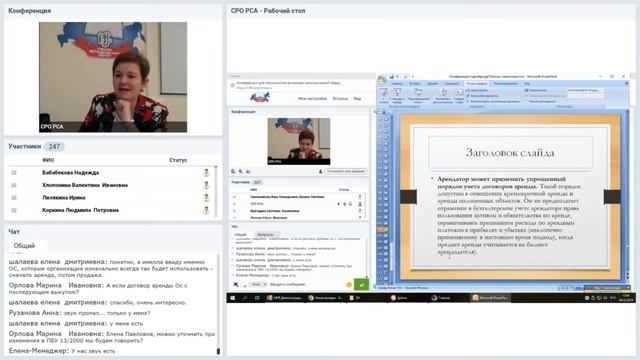Click chat message from Рузанова Анна
640x360 pixels.
tap(79, 313)
